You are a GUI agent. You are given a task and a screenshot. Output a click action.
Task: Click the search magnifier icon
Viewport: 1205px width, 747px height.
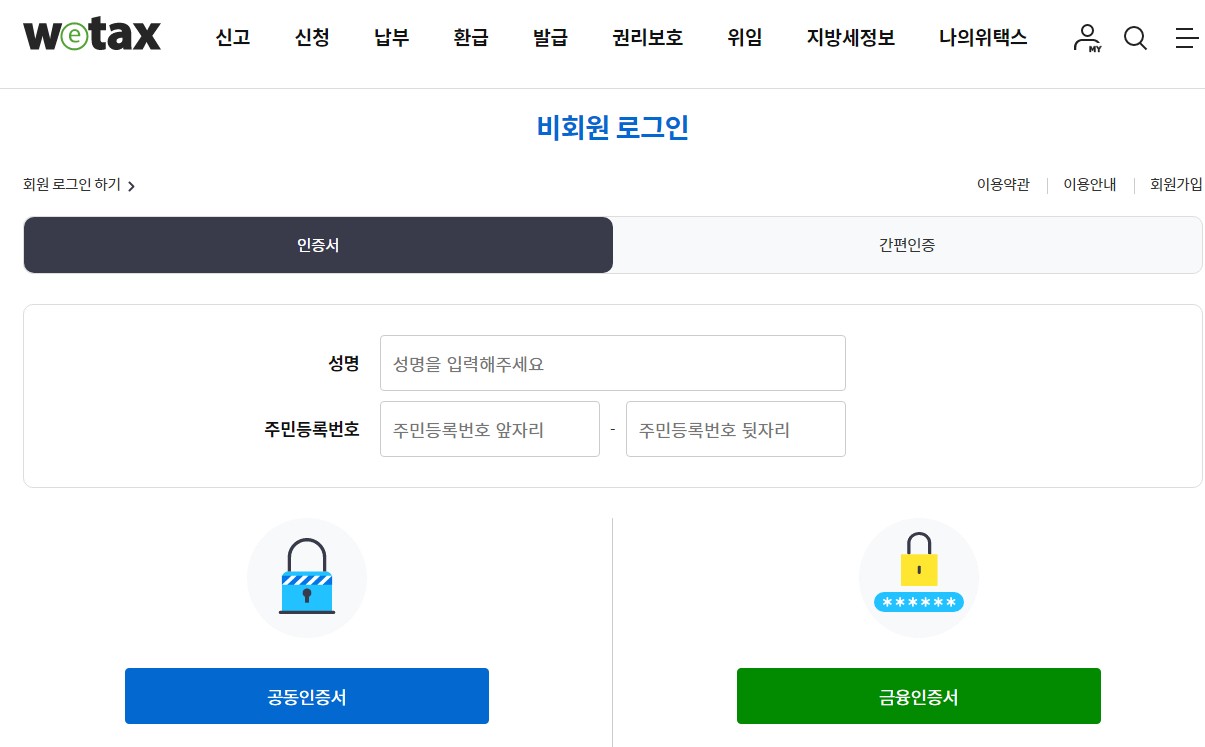(x=1135, y=38)
